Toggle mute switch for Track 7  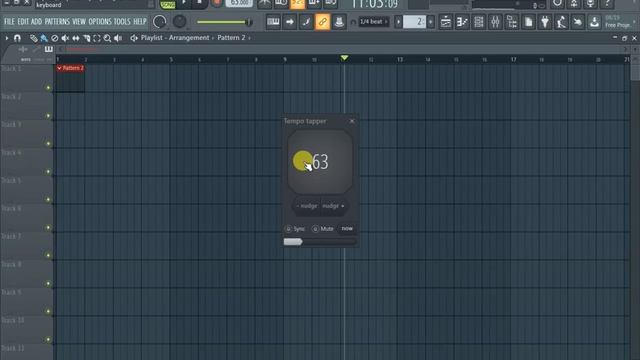tap(48, 256)
